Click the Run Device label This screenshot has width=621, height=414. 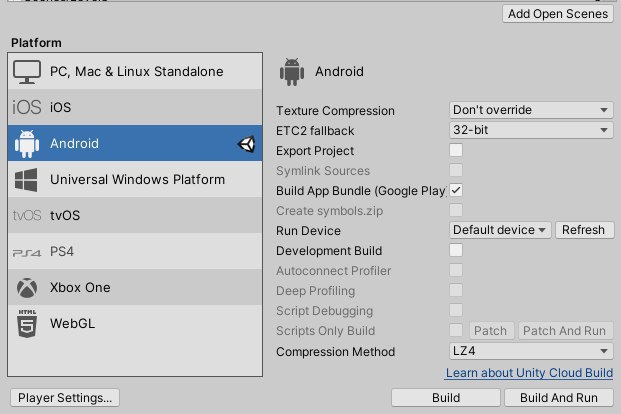[309, 231]
